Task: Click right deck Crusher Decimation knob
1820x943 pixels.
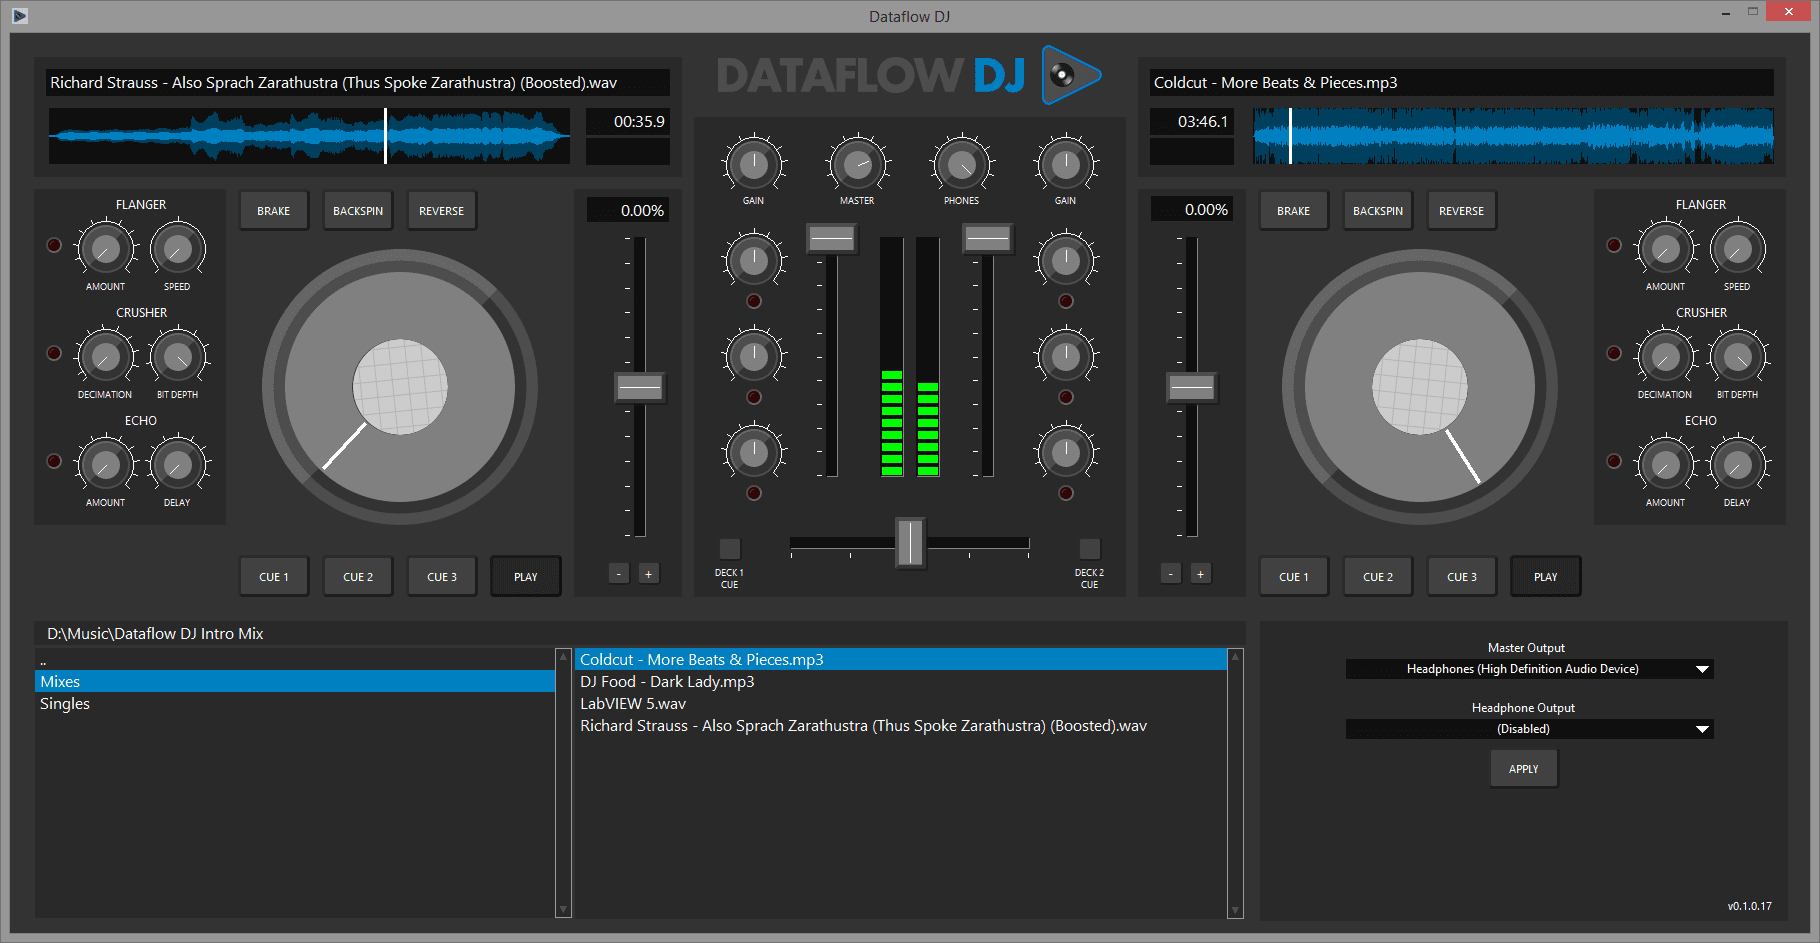Action: pos(1665,358)
